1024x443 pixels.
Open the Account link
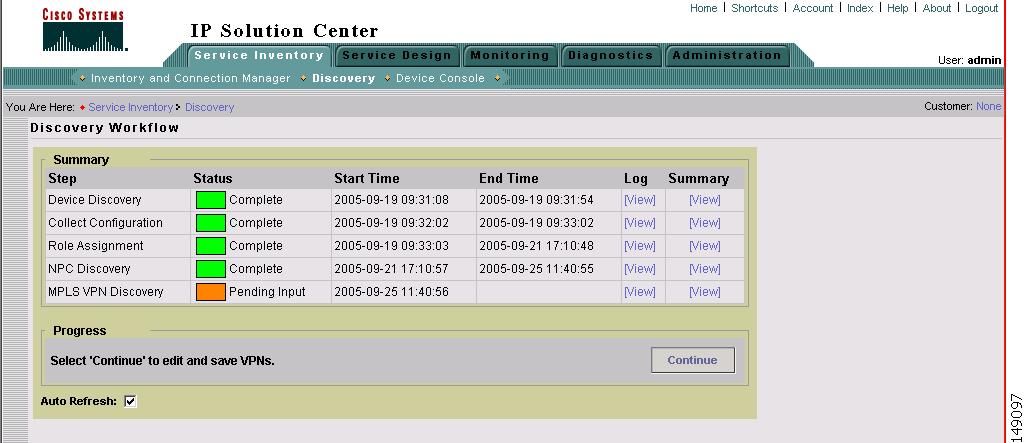click(x=812, y=8)
